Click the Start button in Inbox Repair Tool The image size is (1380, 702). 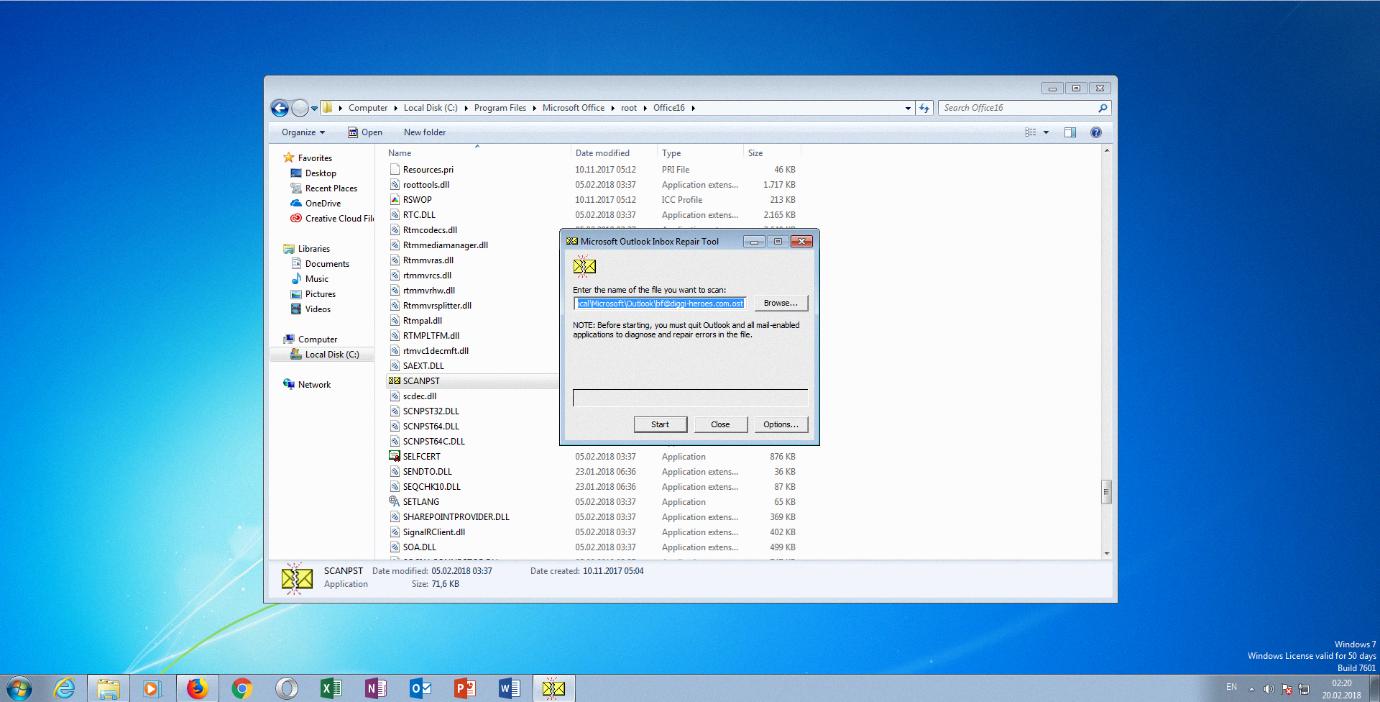click(660, 424)
